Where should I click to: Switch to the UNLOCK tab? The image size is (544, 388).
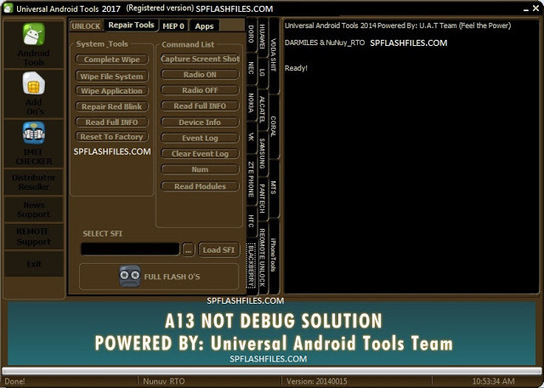(86, 26)
